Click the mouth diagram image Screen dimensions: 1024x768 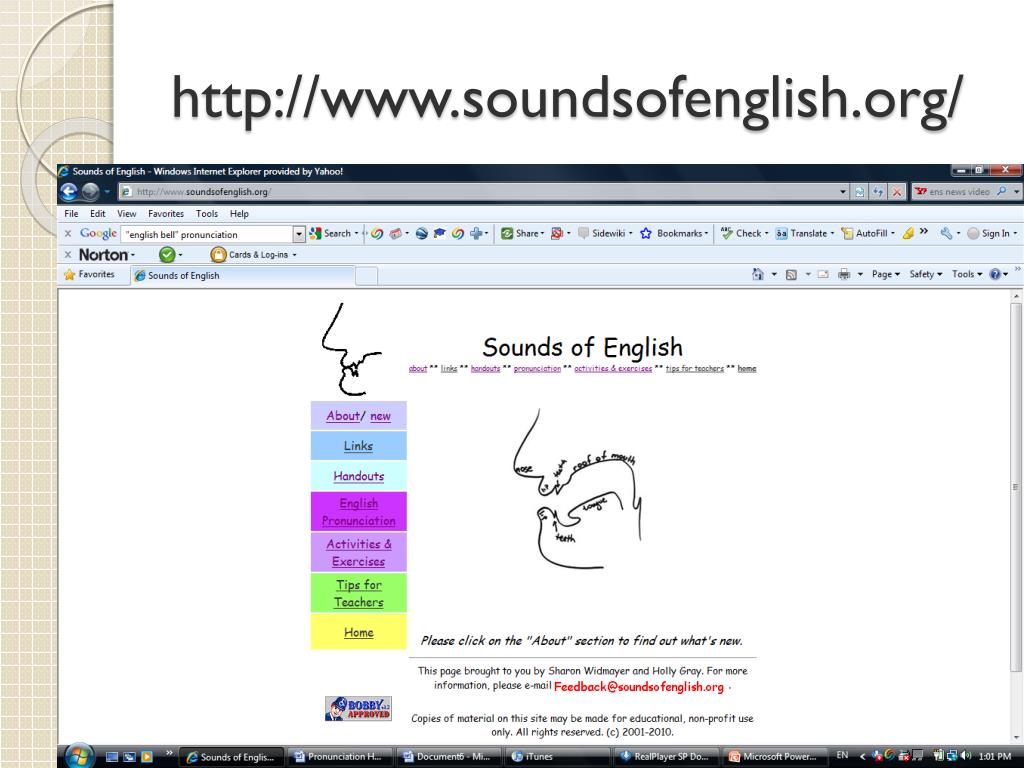pos(577,488)
